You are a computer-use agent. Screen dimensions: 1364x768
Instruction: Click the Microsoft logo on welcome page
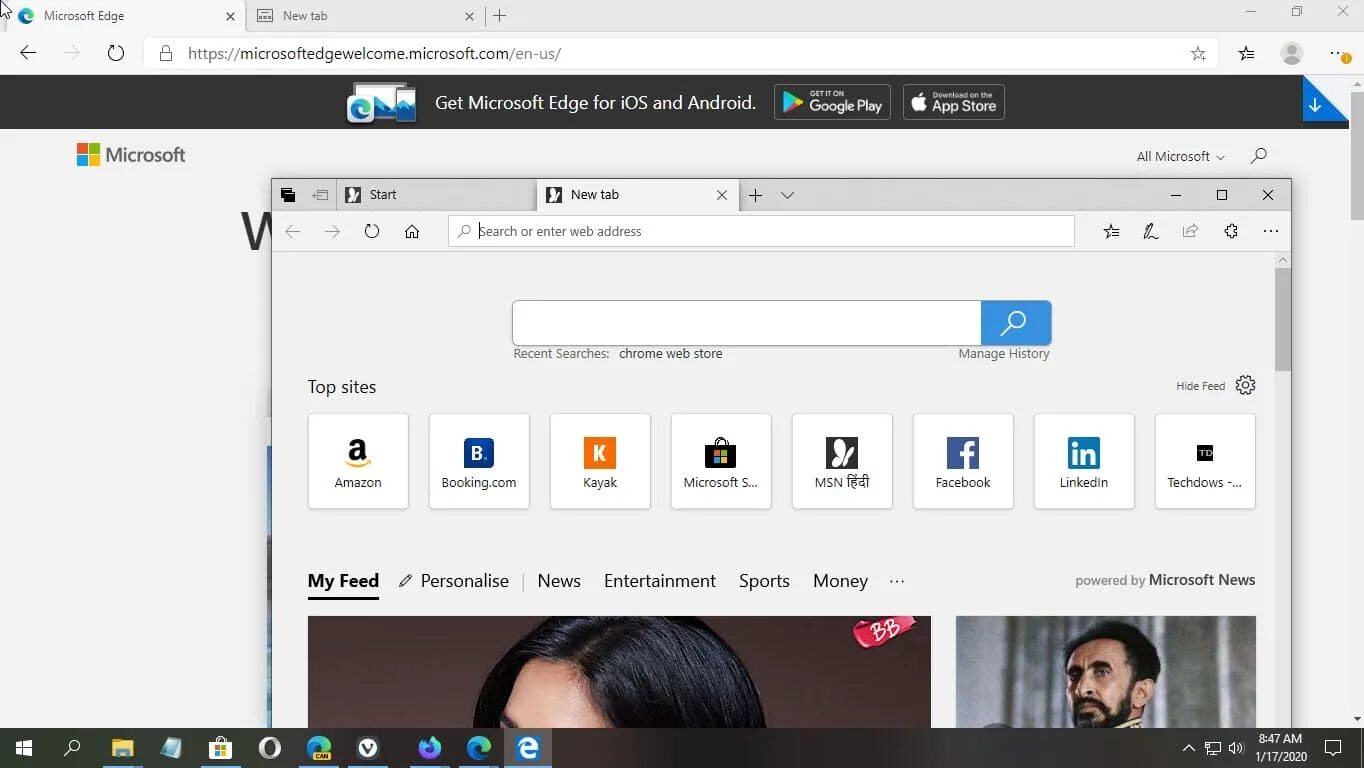click(x=131, y=155)
